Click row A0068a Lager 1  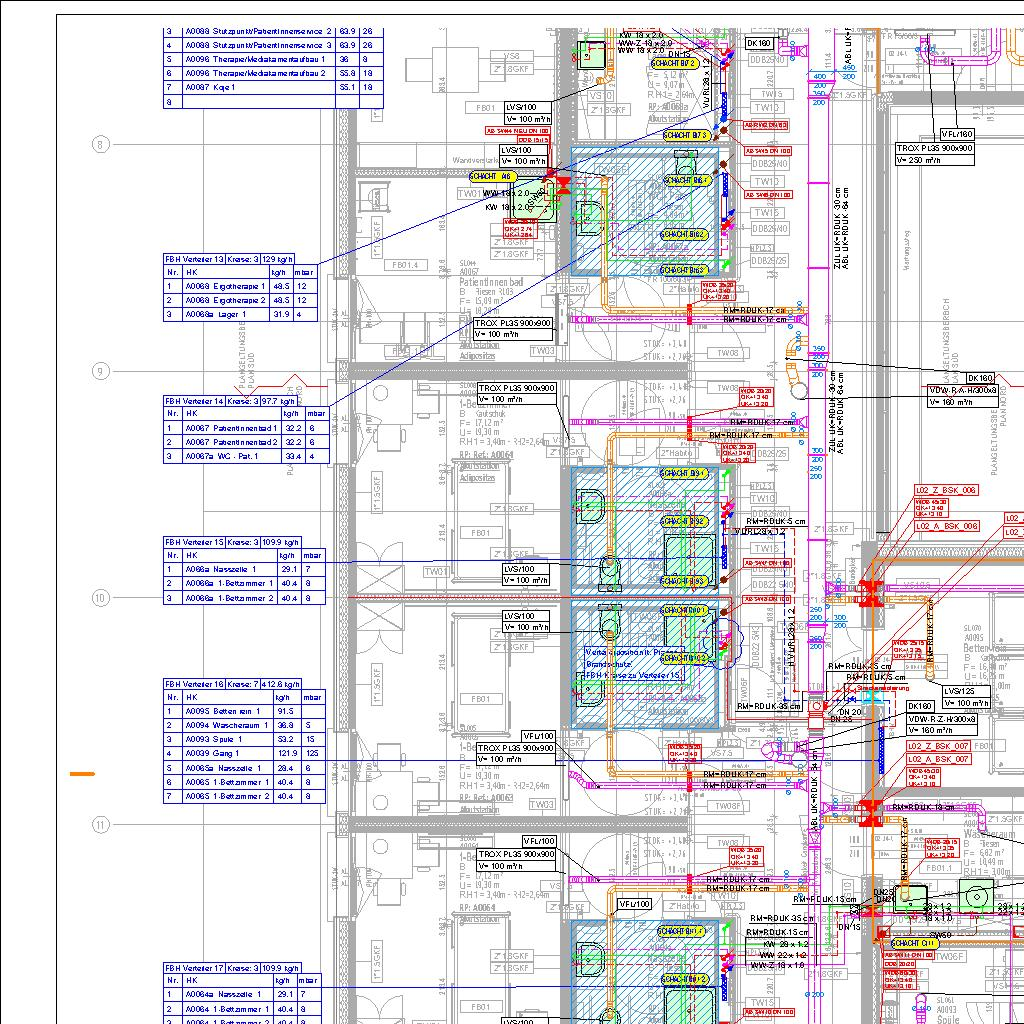click(240, 314)
